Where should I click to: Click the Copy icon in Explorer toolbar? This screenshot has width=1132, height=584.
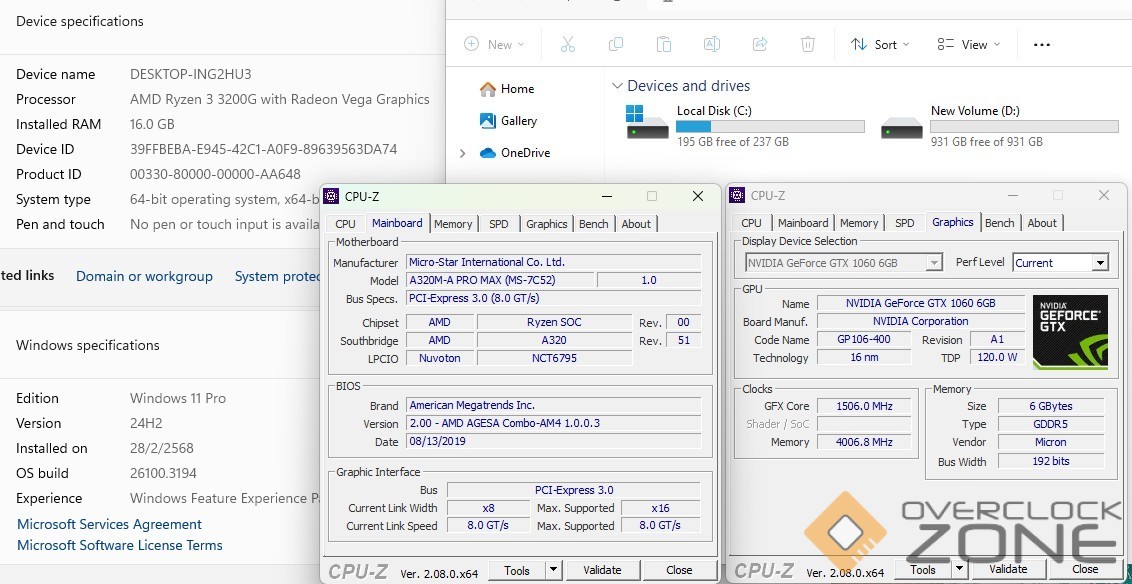point(616,44)
